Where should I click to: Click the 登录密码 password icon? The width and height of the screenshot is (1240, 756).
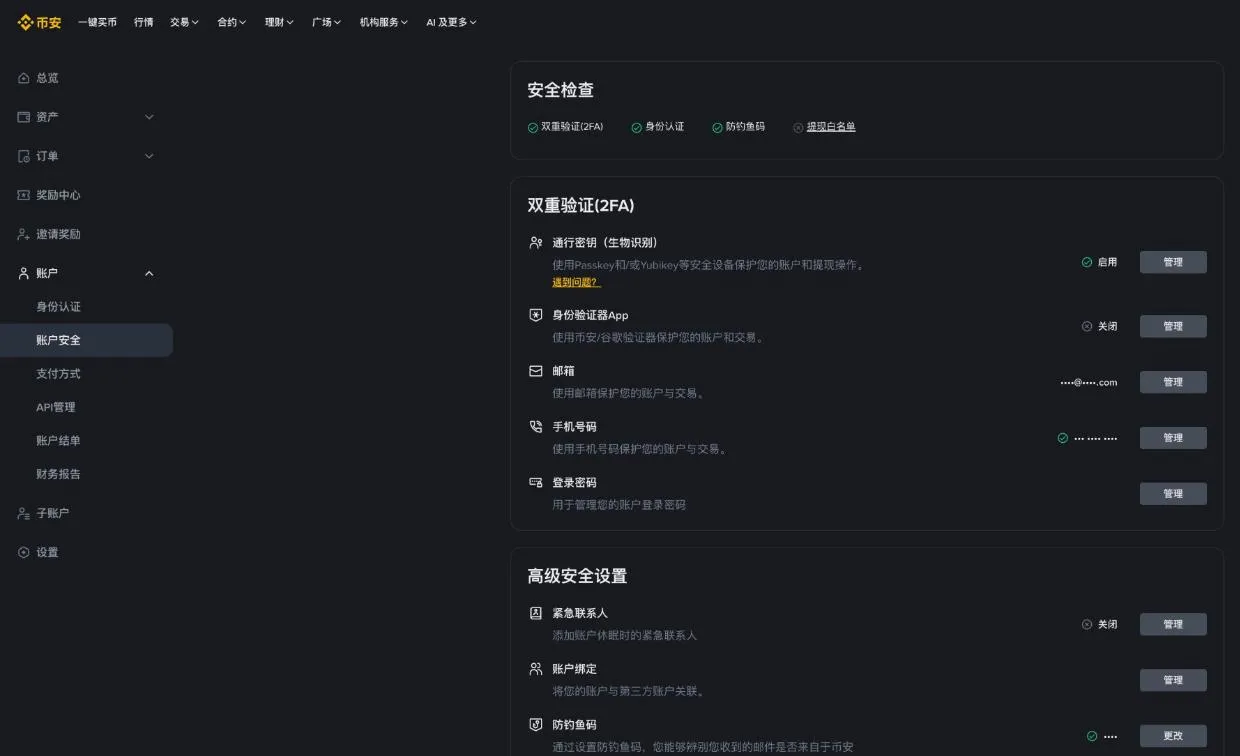pos(536,483)
